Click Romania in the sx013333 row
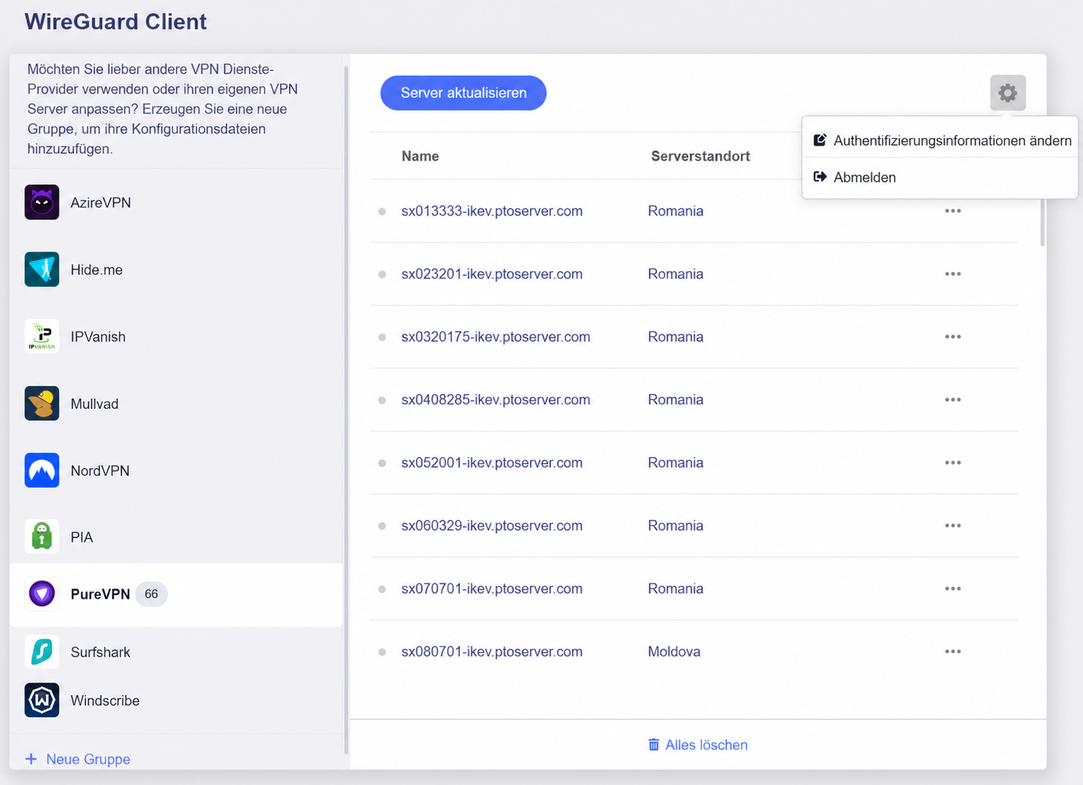1083x785 pixels. [x=675, y=211]
